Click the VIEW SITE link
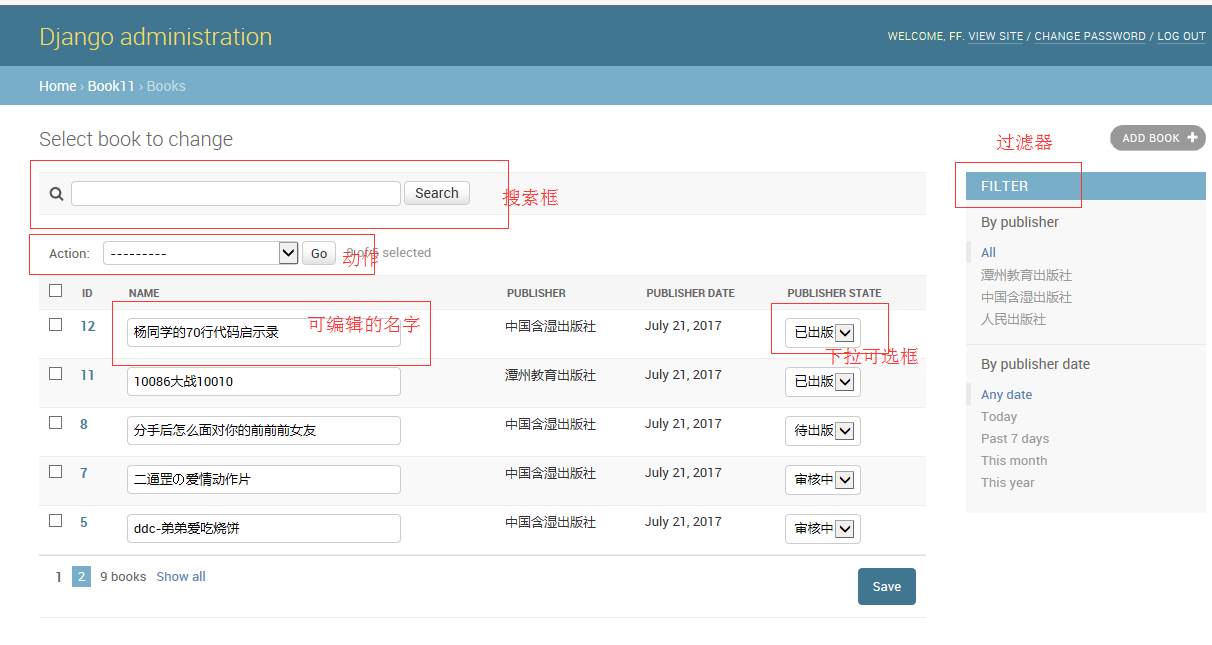1212x645 pixels. coord(996,36)
